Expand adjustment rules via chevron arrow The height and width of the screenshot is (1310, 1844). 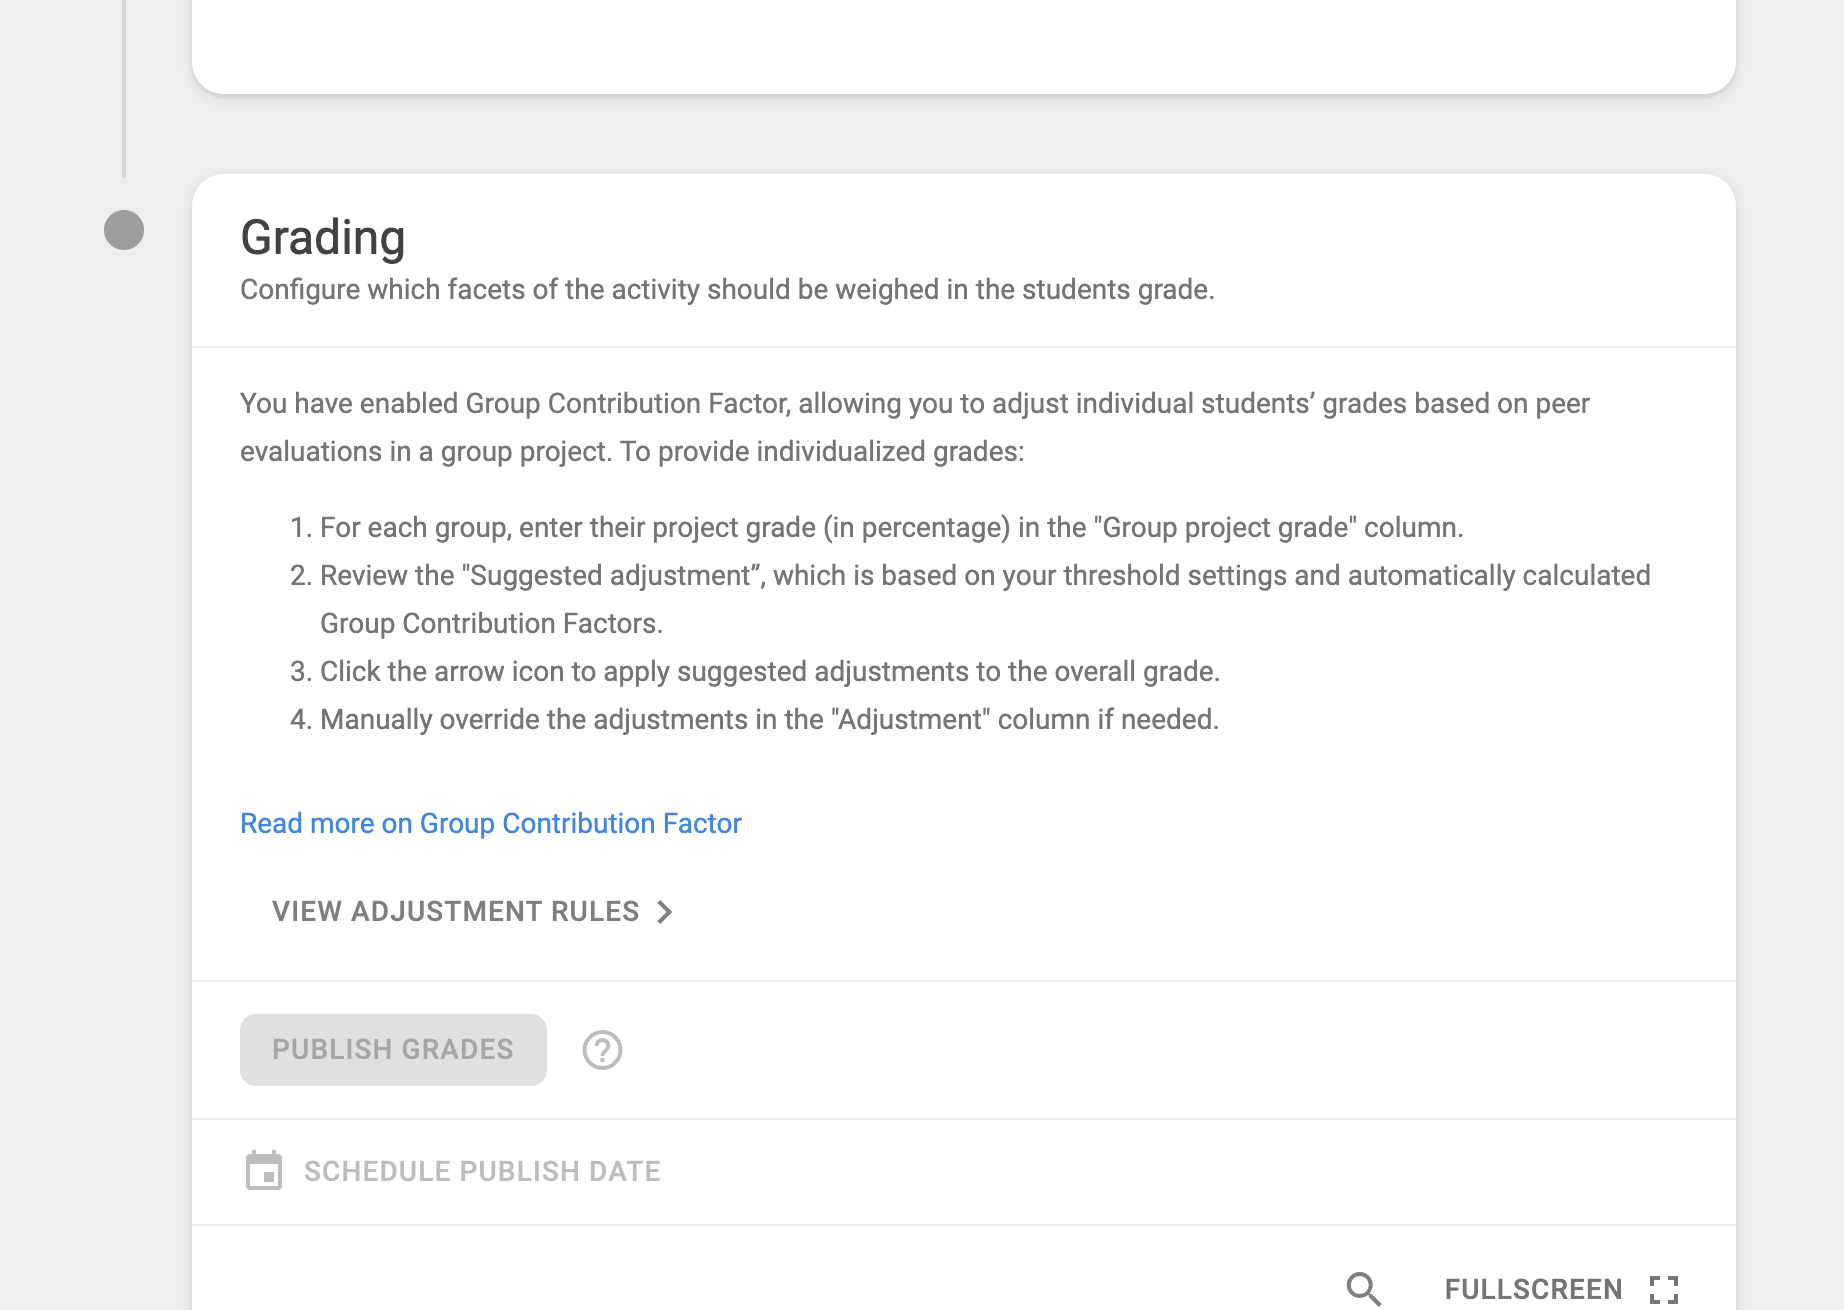665,911
